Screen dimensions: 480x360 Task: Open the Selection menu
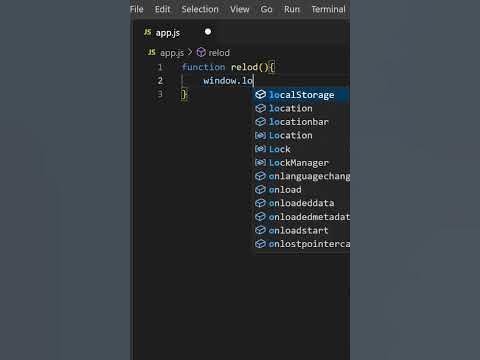[x=200, y=9]
